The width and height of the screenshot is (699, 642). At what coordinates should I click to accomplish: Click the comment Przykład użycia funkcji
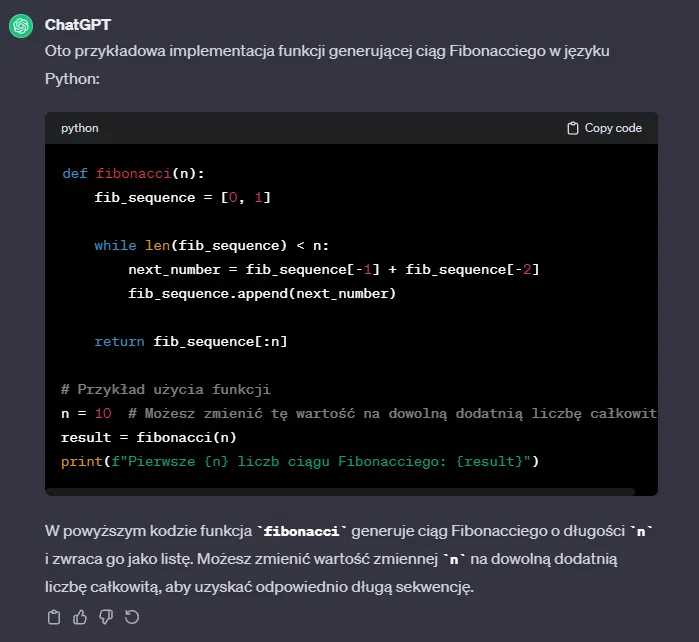tap(165, 389)
